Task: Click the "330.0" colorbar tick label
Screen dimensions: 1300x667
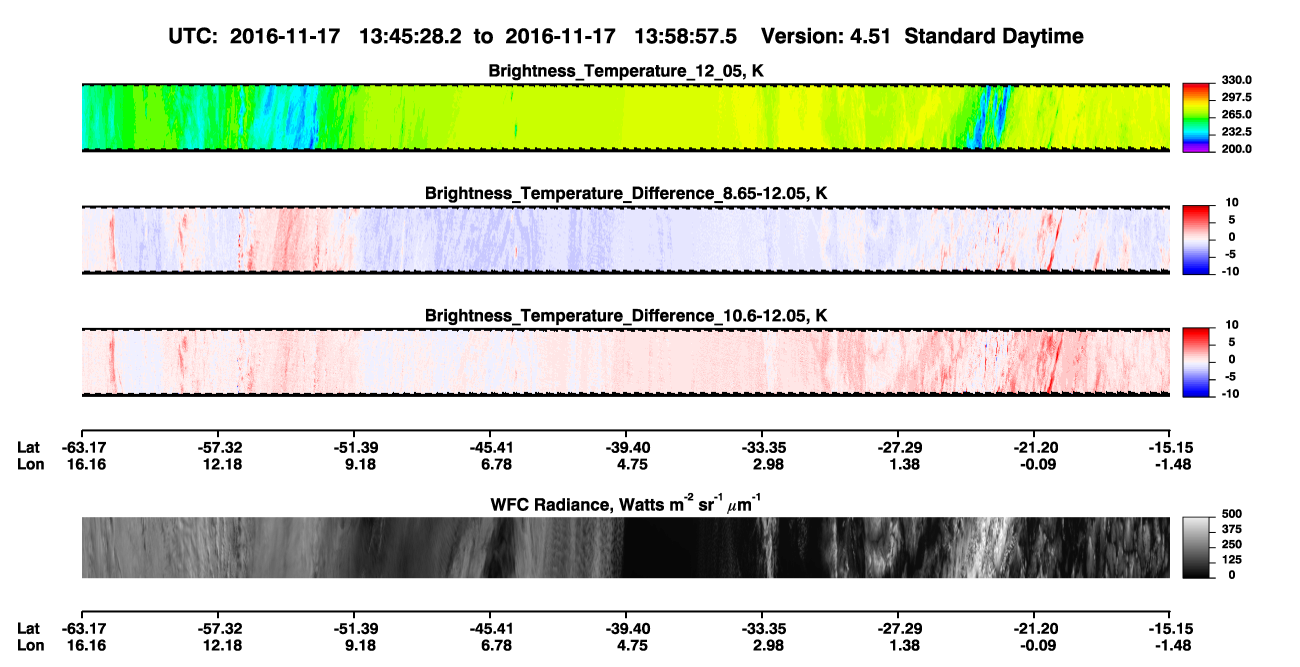Action: (x=1237, y=80)
